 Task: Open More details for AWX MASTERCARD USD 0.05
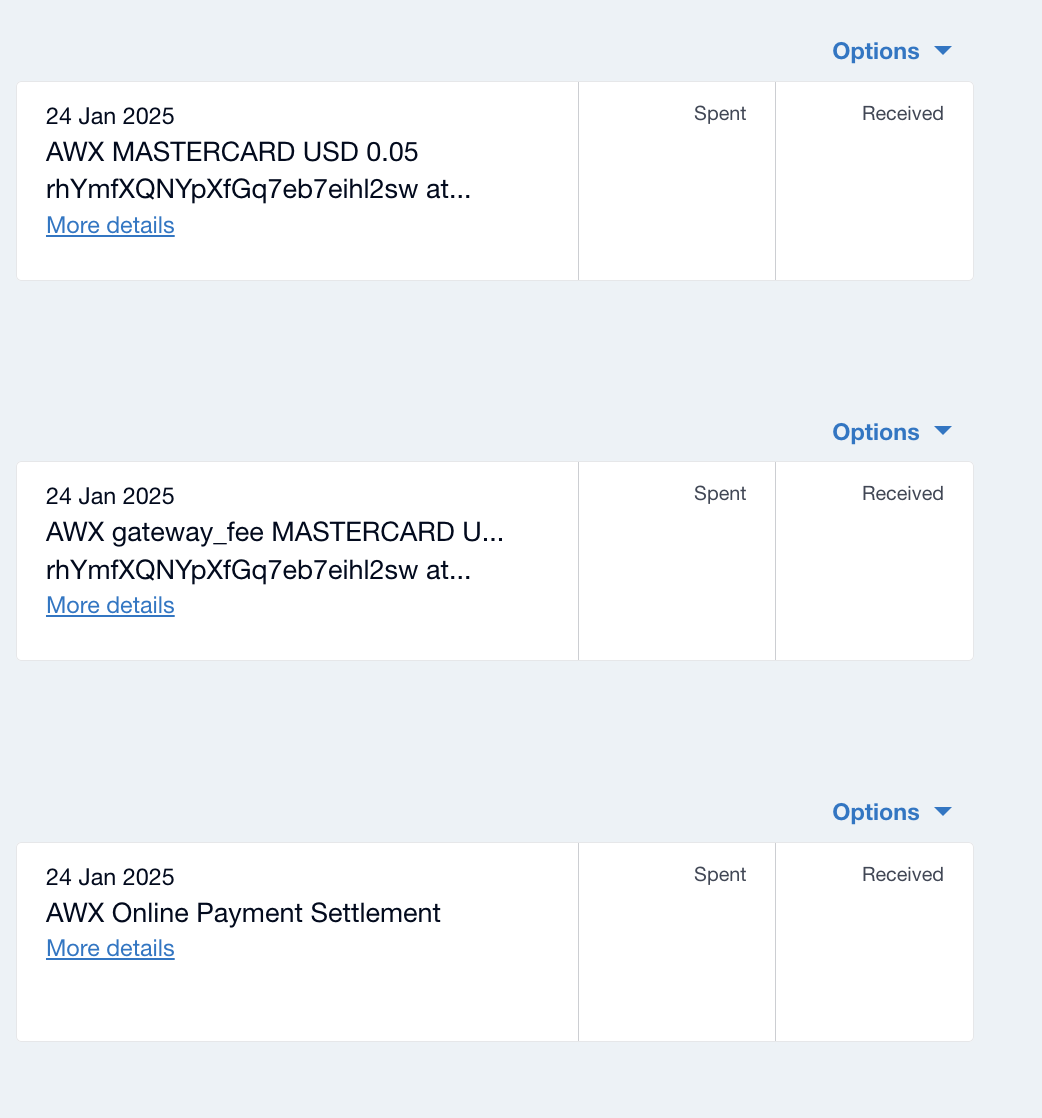click(110, 225)
